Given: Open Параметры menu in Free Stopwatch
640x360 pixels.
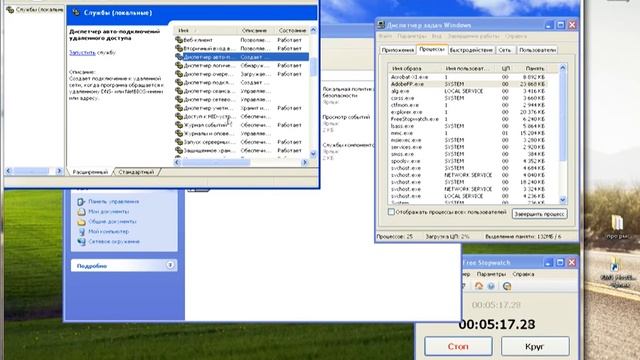Looking at the screenshot, I should click(x=491, y=274).
